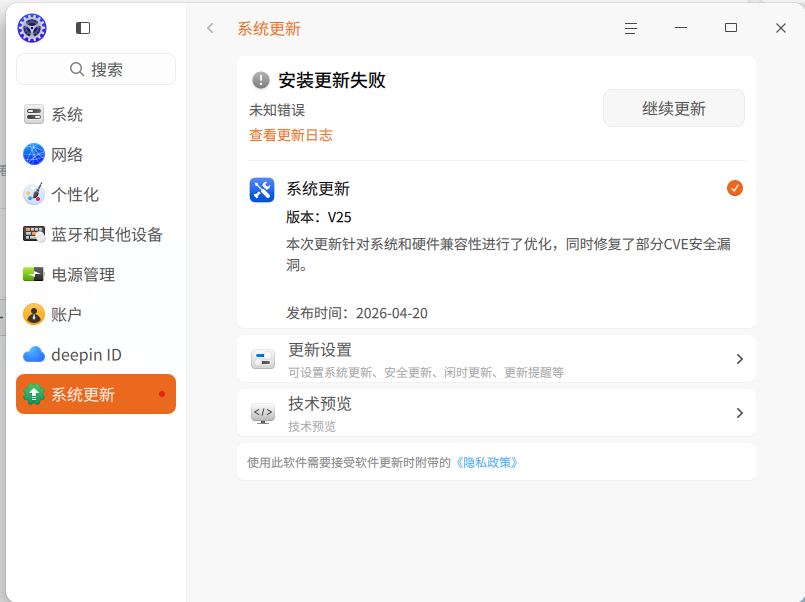Screen dimensions: 805x602
Task: Click the back navigation arrow
Action: click(210, 28)
